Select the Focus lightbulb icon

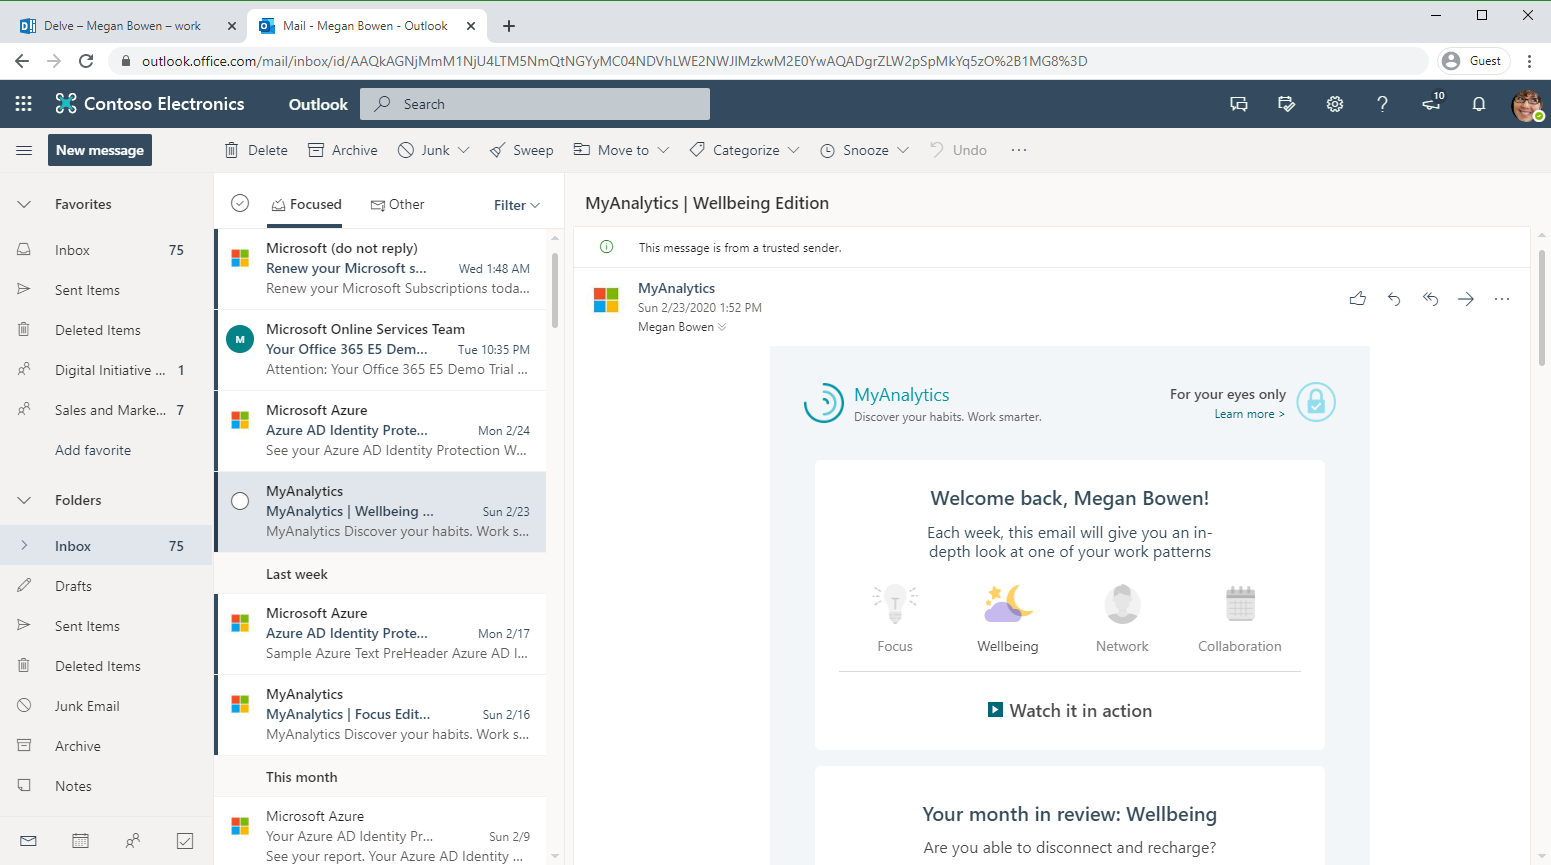pyautogui.click(x=895, y=604)
